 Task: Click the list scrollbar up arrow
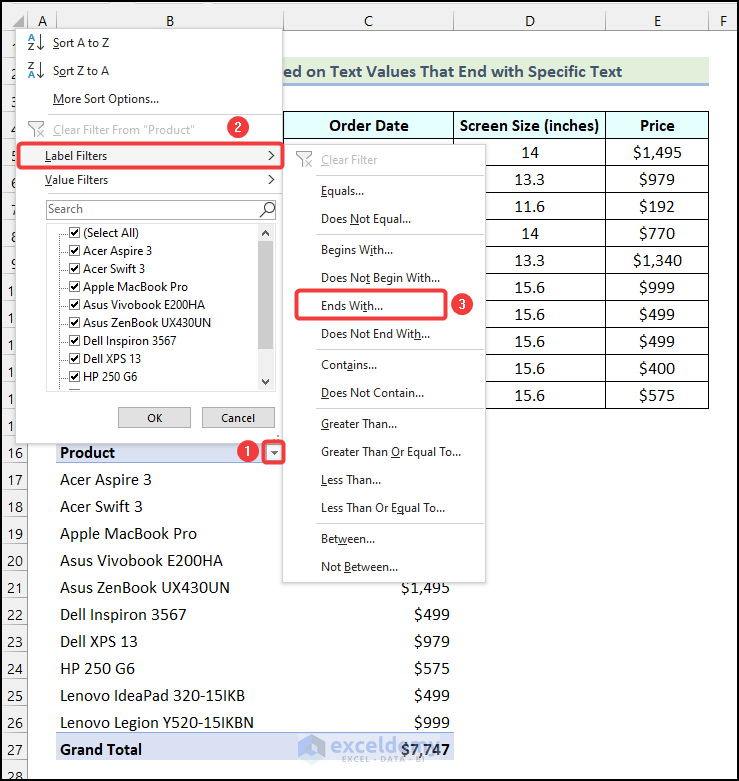265,233
